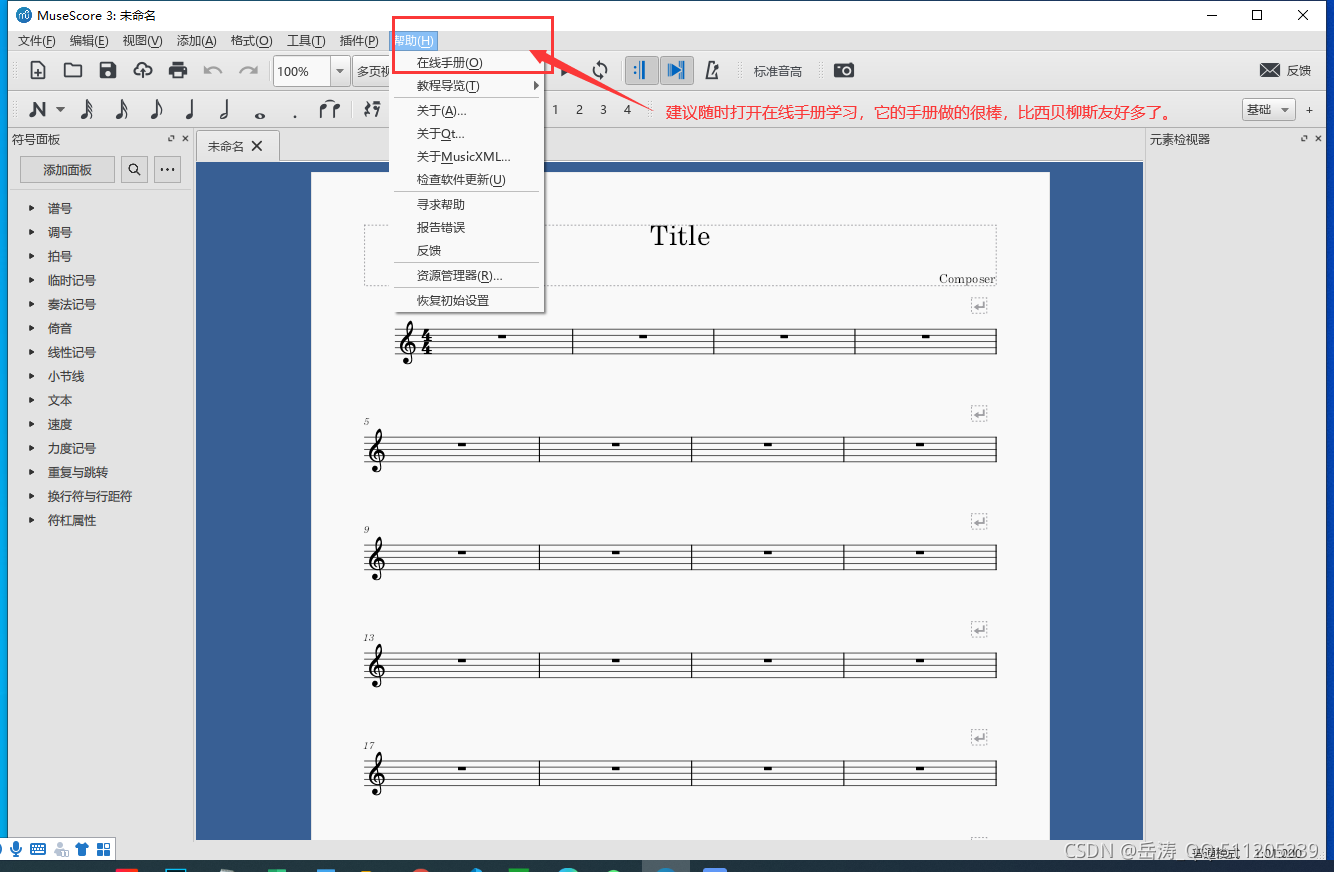Click the 反馈 feedback button
Viewport: 1334px width, 872px height.
[x=1285, y=70]
